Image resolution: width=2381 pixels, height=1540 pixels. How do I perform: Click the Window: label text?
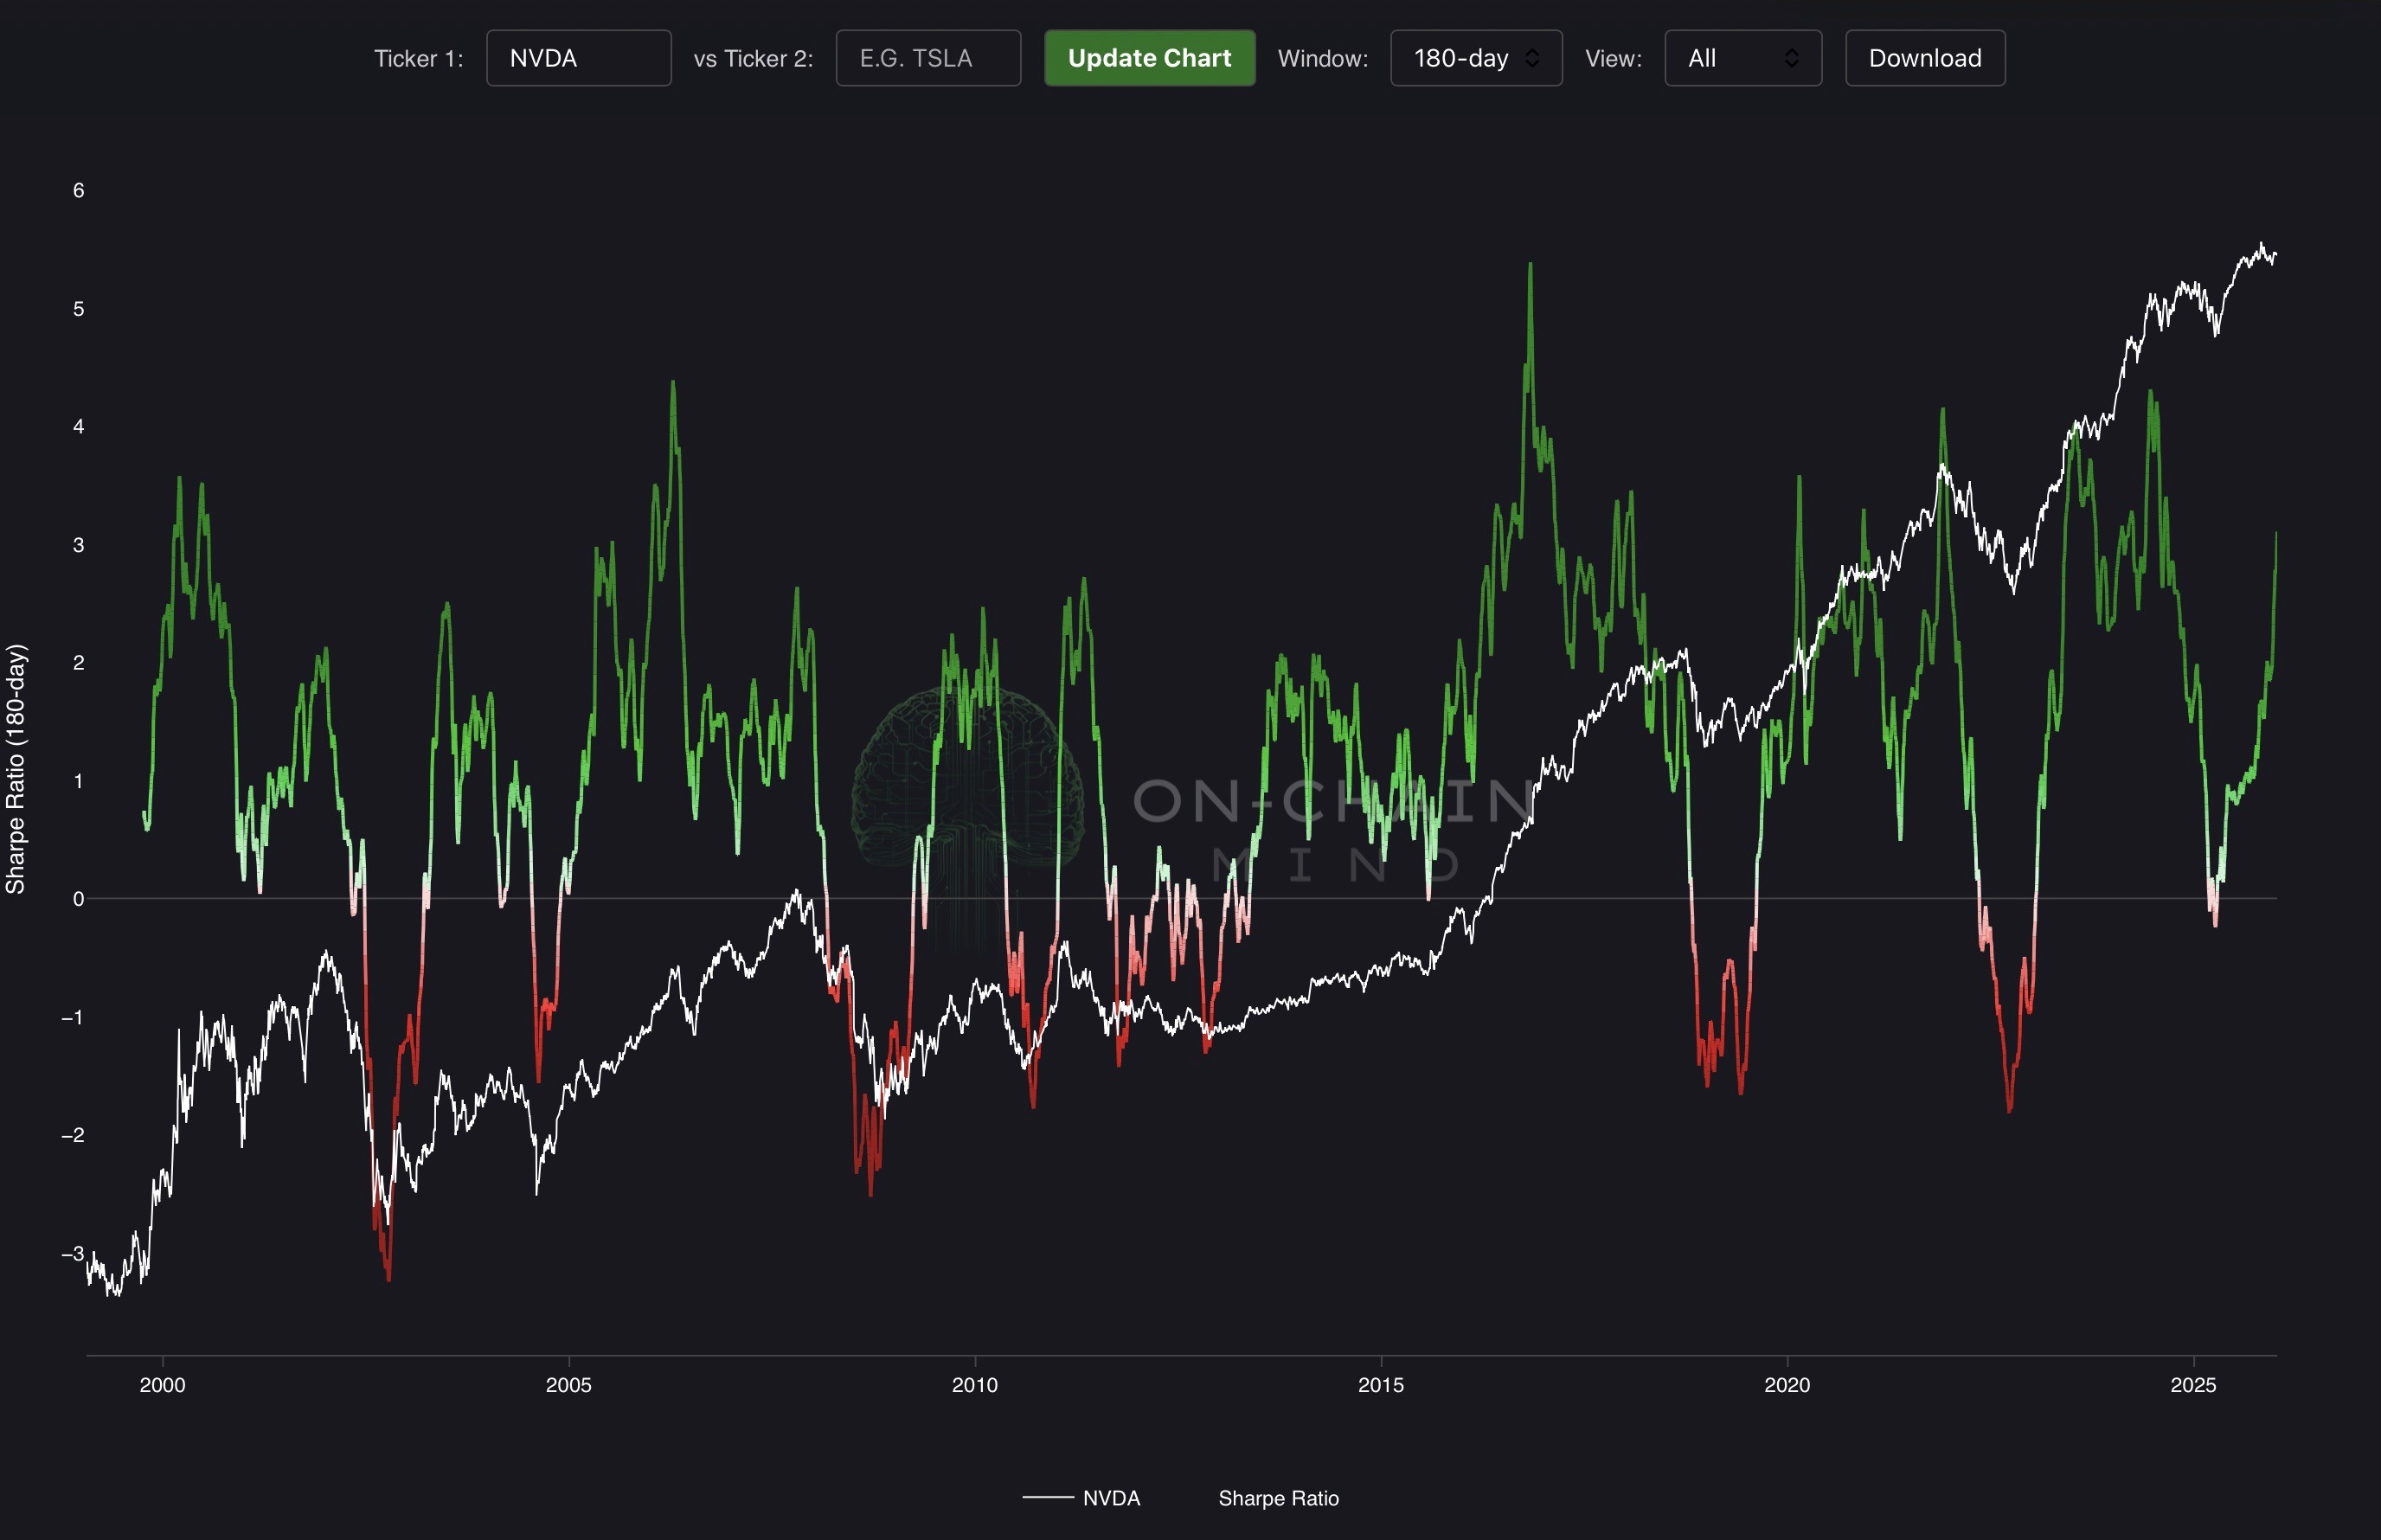tap(1322, 58)
